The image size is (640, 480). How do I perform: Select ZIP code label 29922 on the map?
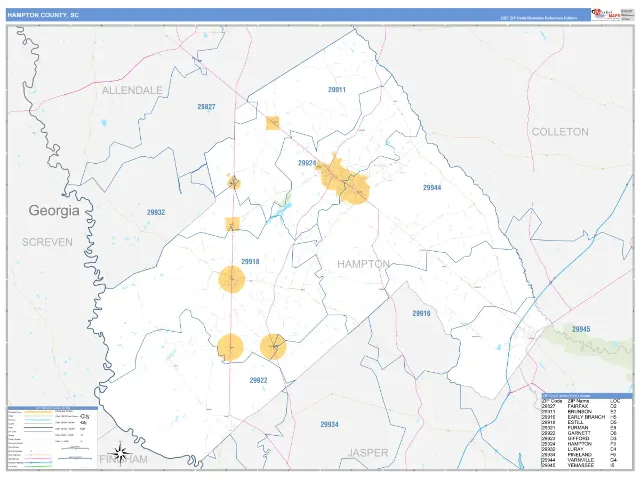click(x=258, y=380)
